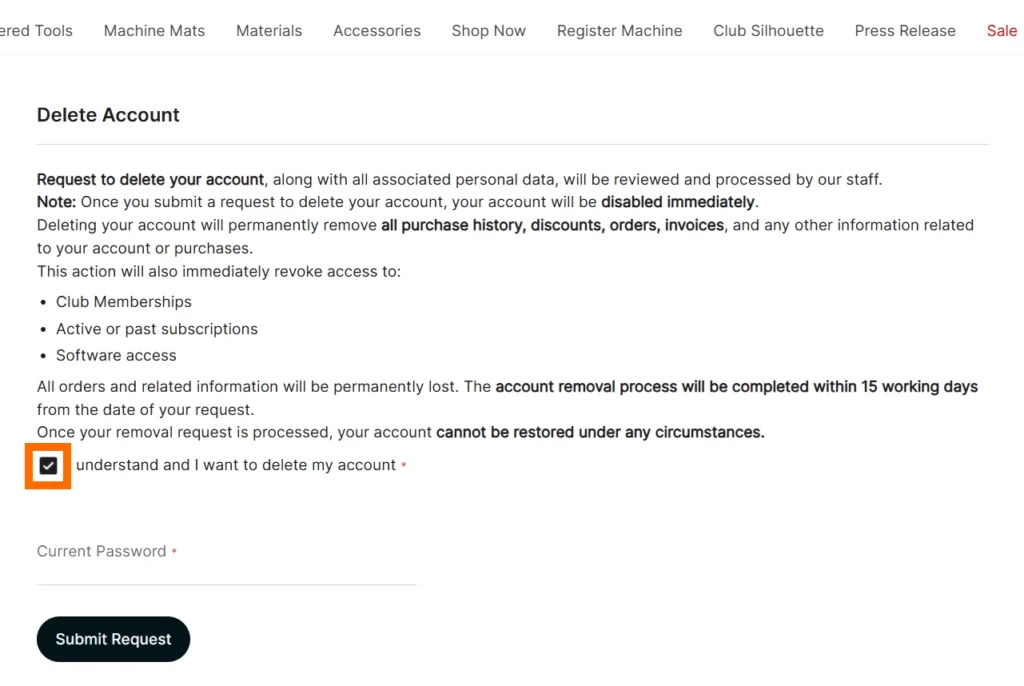The height and width of the screenshot is (686, 1024).
Task: Click the "I want to delete my account" label
Action: [x=236, y=466]
